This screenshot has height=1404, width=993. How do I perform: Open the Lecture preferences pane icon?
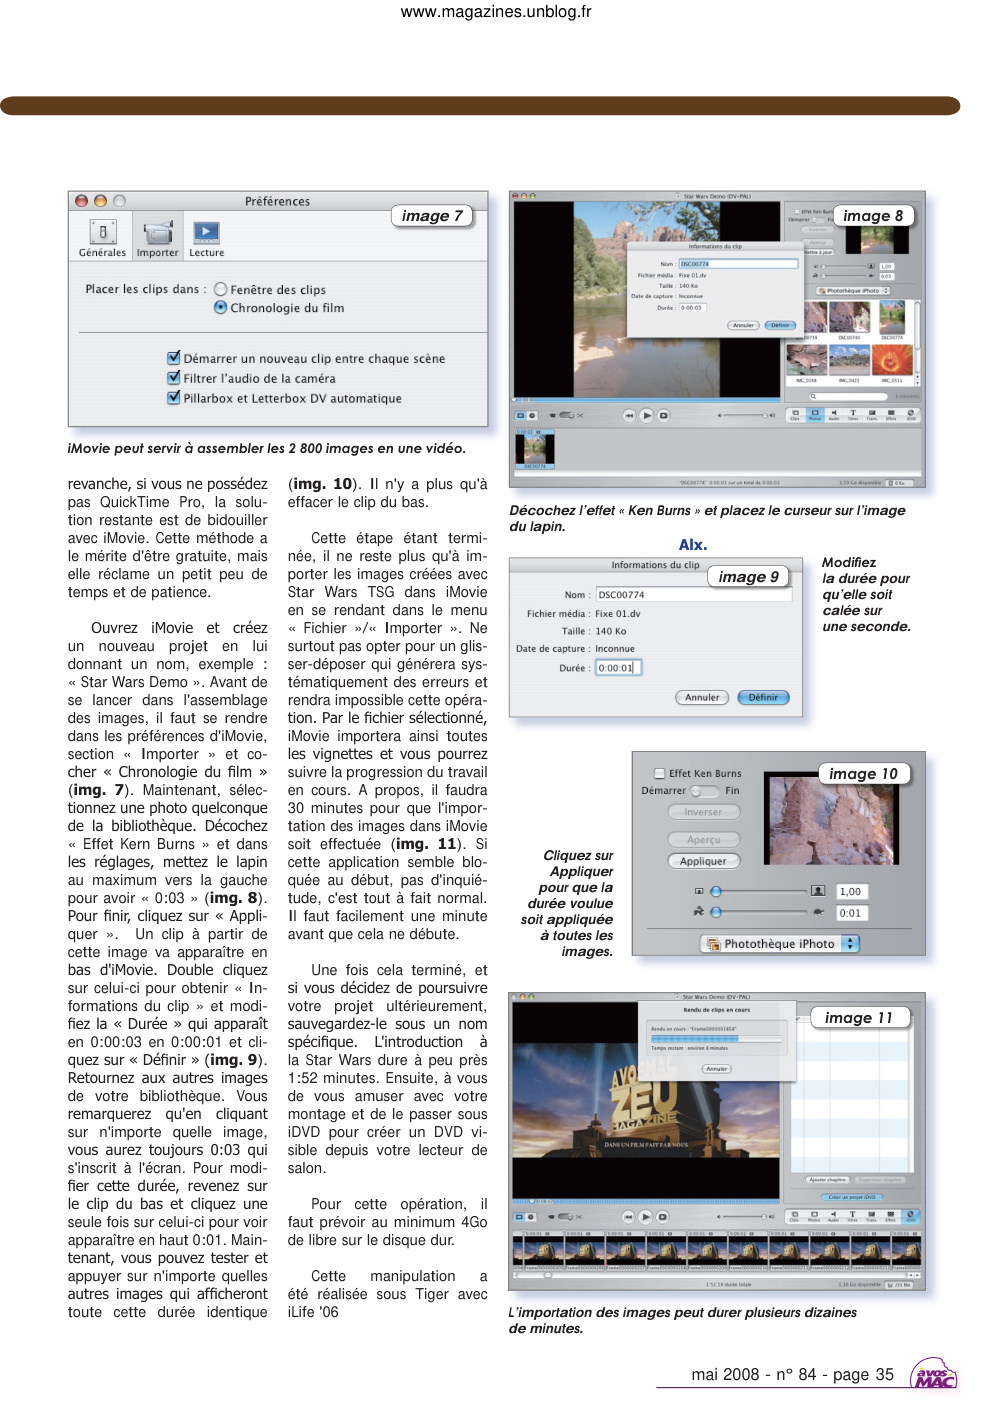click(206, 239)
